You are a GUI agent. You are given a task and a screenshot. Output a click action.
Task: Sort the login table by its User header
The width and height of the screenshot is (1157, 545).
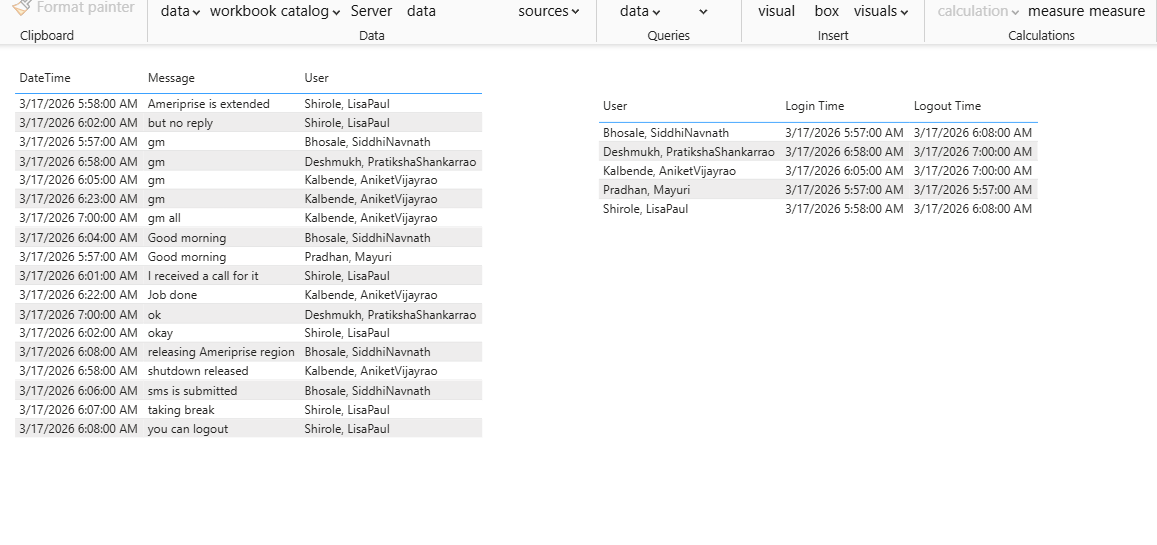point(615,105)
